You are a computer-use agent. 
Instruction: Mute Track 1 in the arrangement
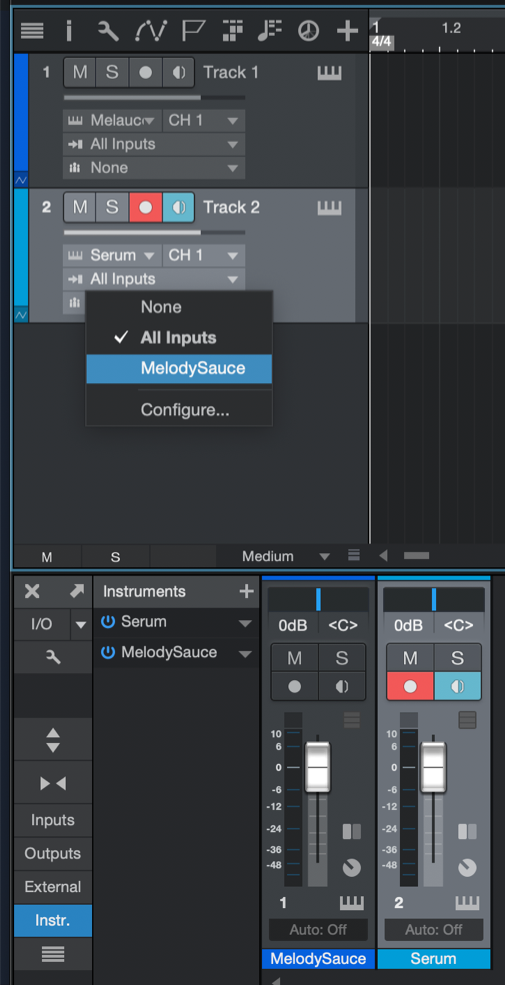point(80,72)
